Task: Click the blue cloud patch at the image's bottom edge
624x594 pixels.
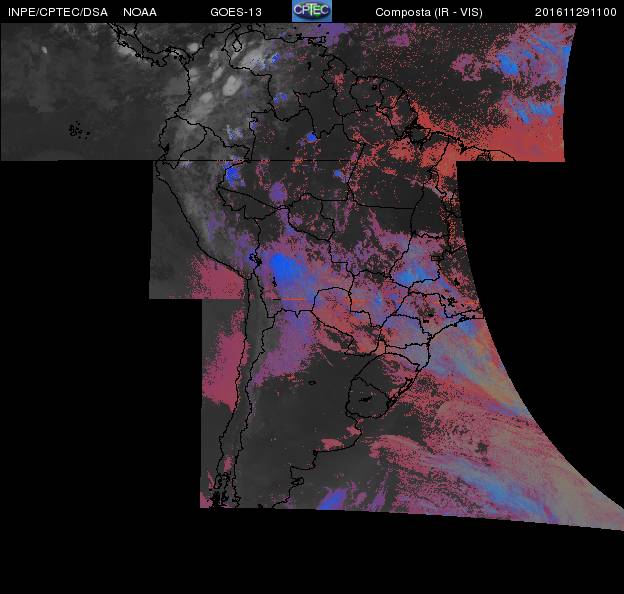Action: point(331,497)
